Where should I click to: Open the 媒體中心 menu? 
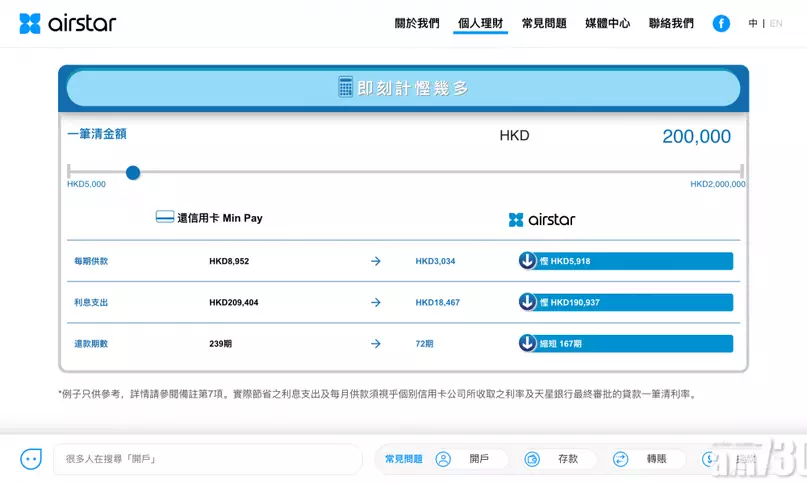pos(607,23)
